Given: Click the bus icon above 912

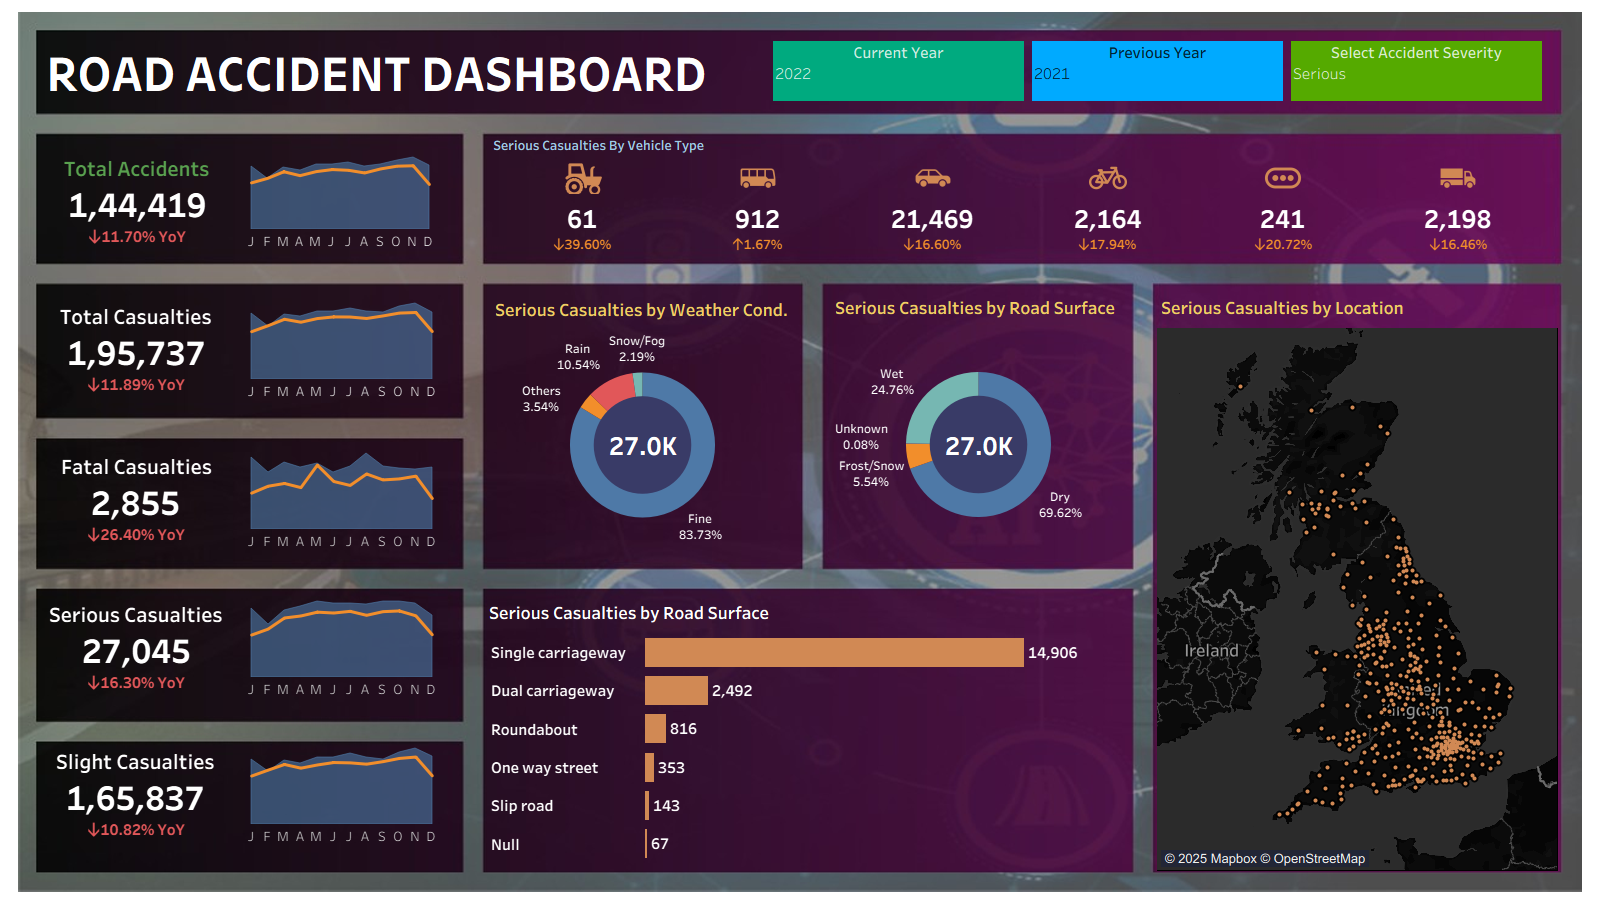Looking at the screenshot, I should pos(757,178).
